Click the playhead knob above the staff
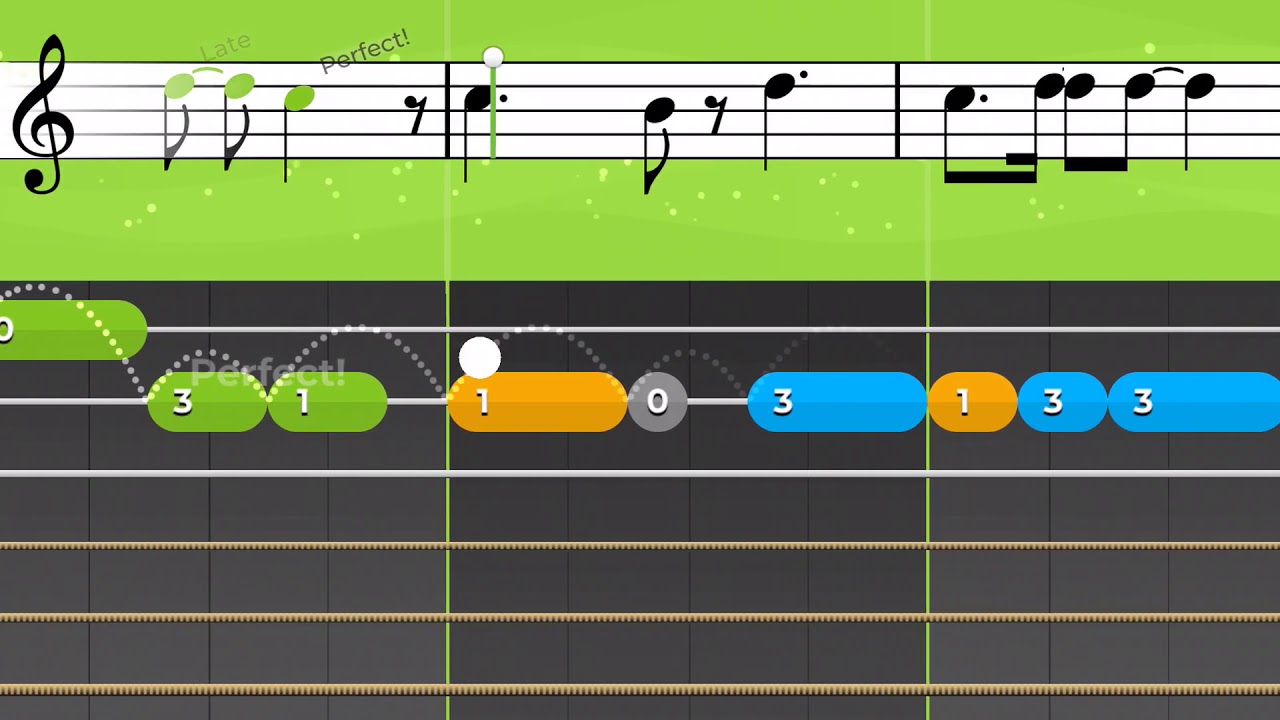 coord(492,56)
